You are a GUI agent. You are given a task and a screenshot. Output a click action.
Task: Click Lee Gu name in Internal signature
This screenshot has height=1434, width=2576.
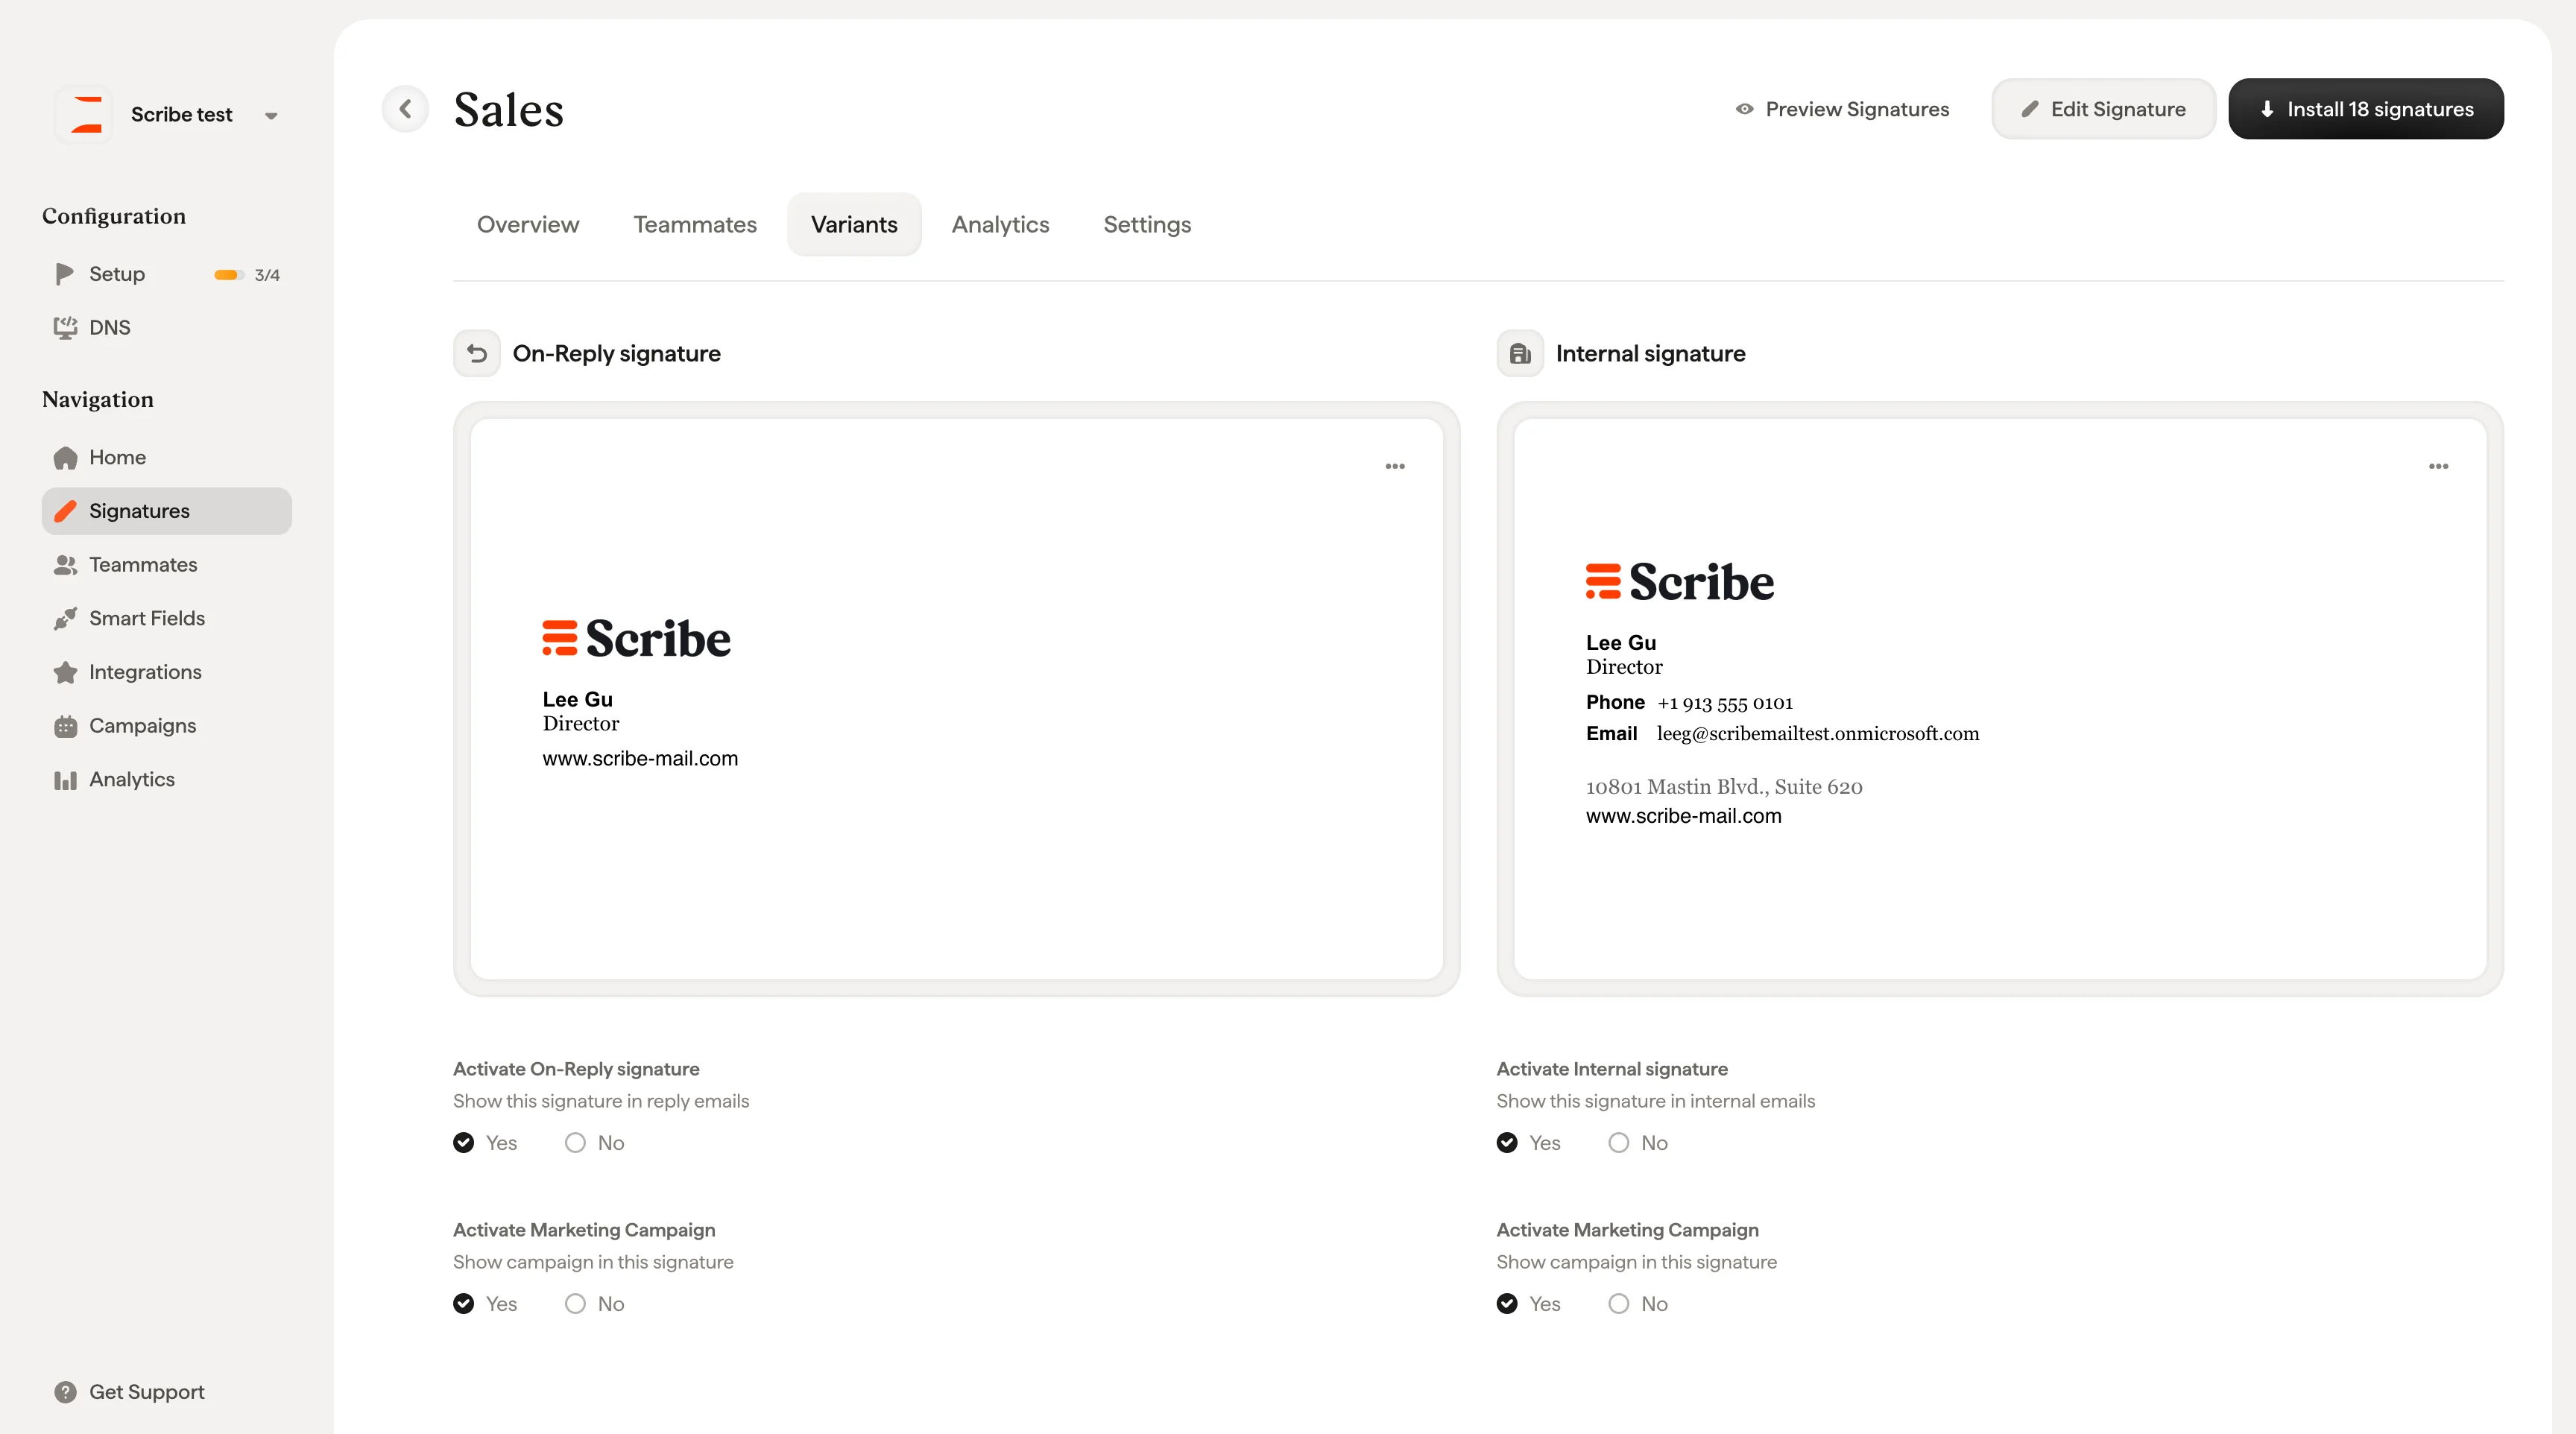1621,643
